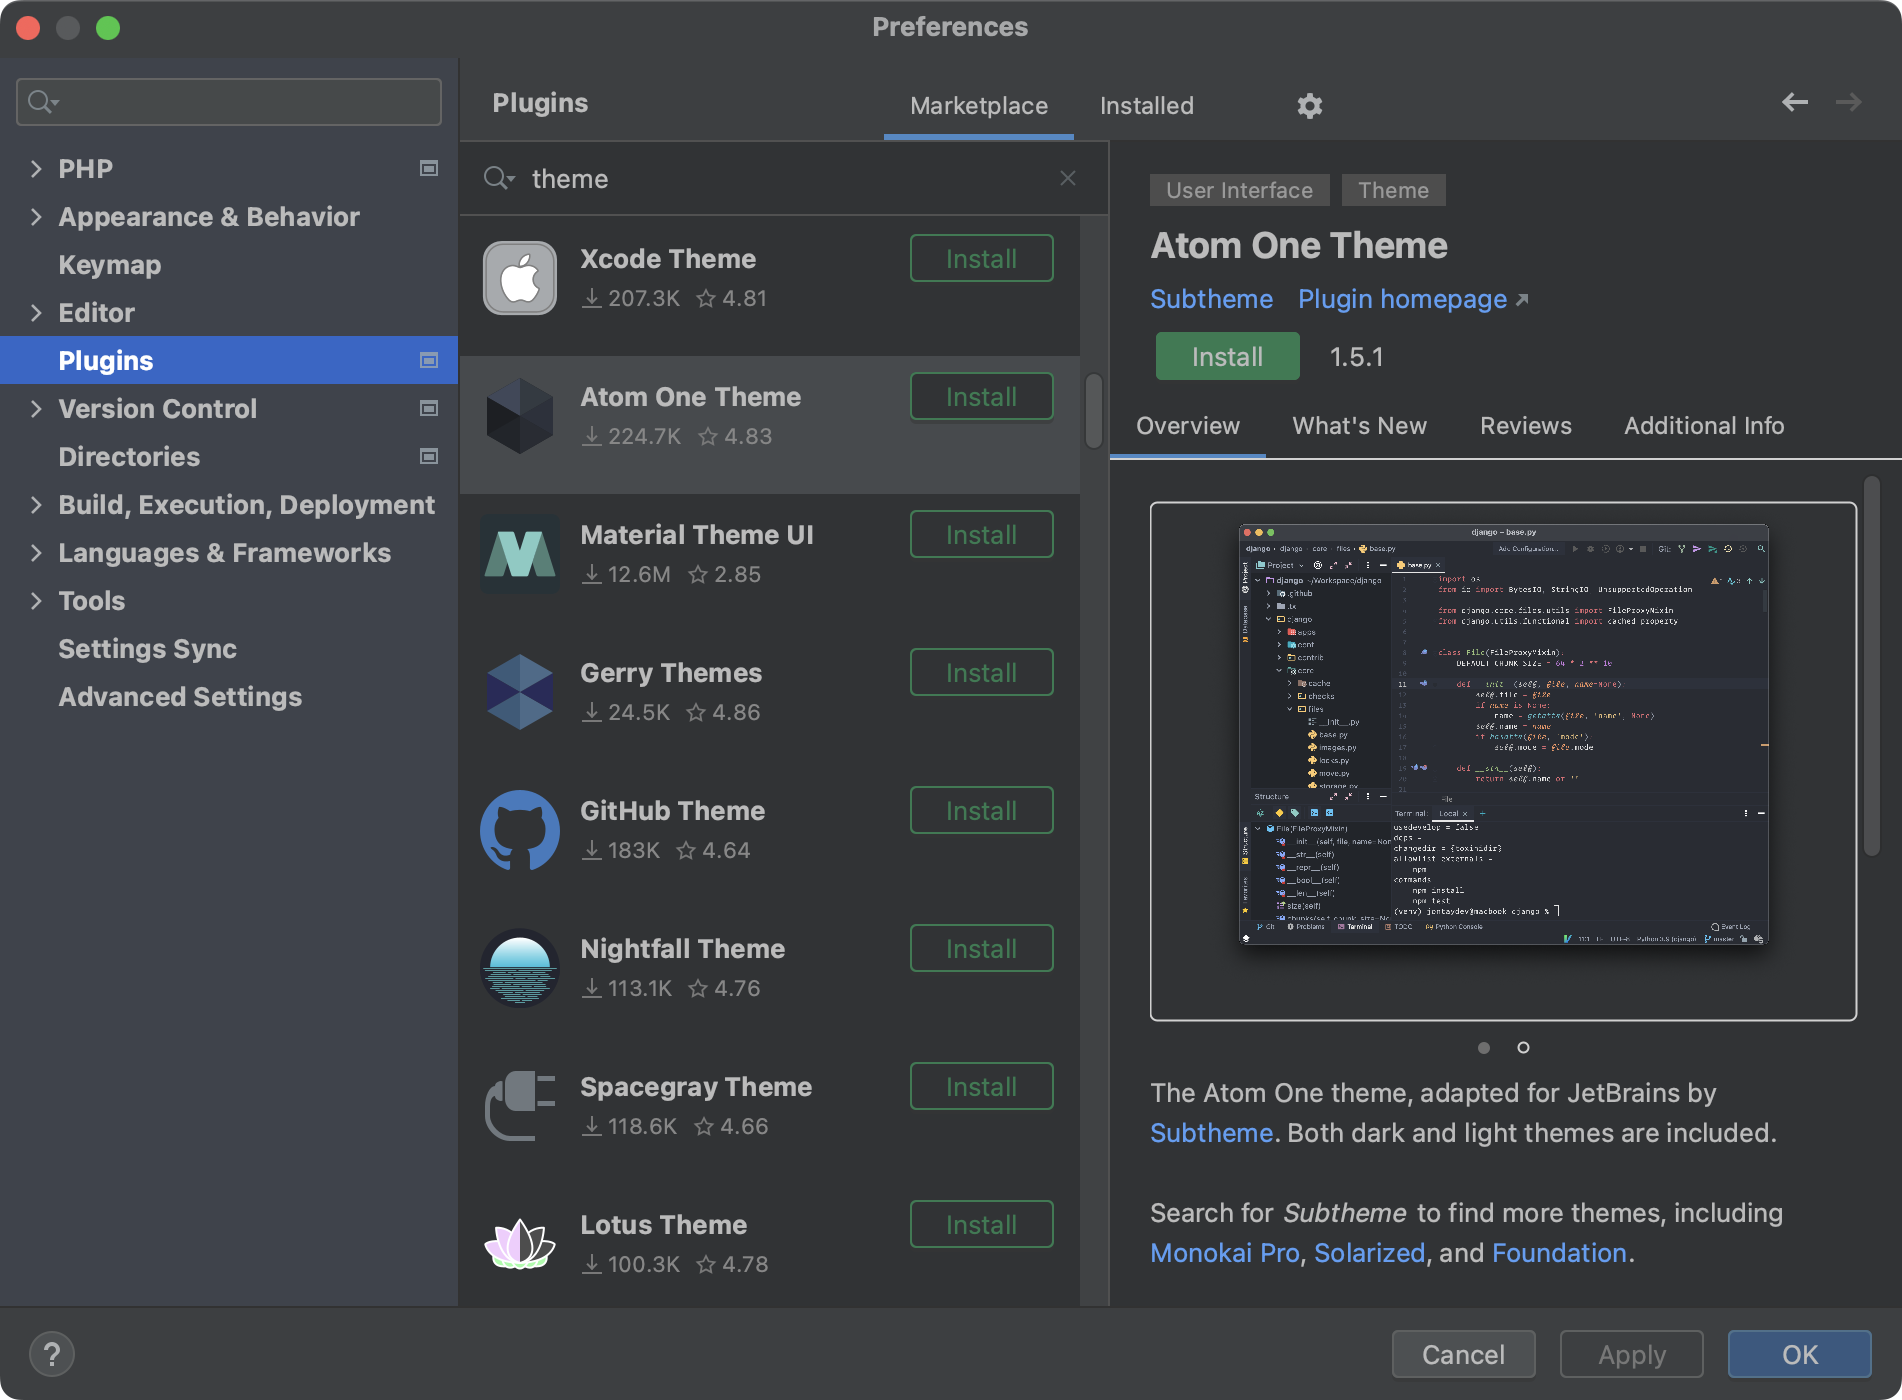Click the Gerry Themes cube icon
The image size is (1902, 1400).
coord(519,691)
